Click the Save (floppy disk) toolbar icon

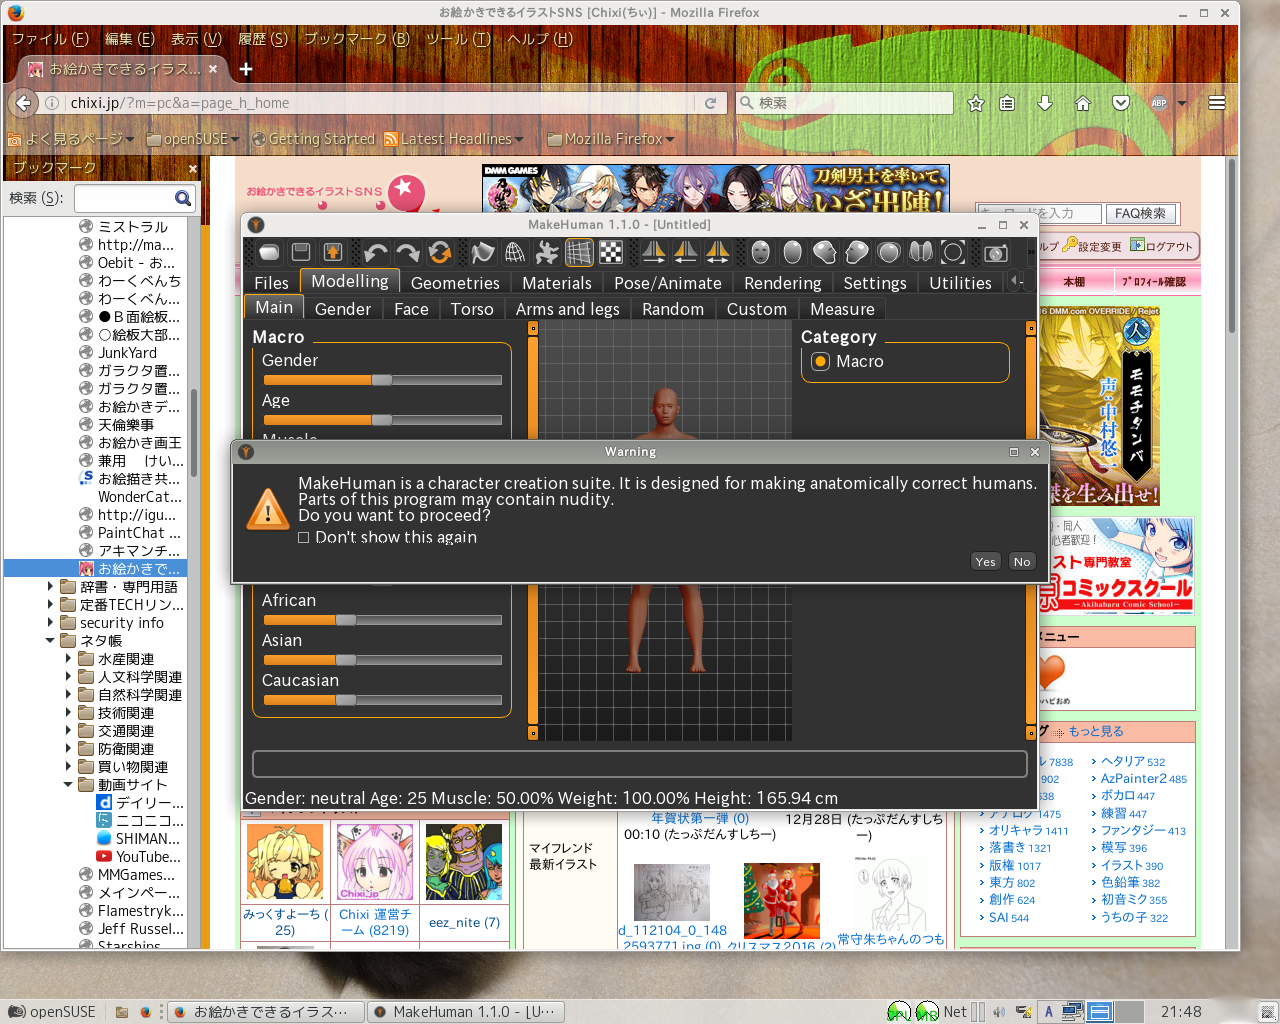pos(301,253)
